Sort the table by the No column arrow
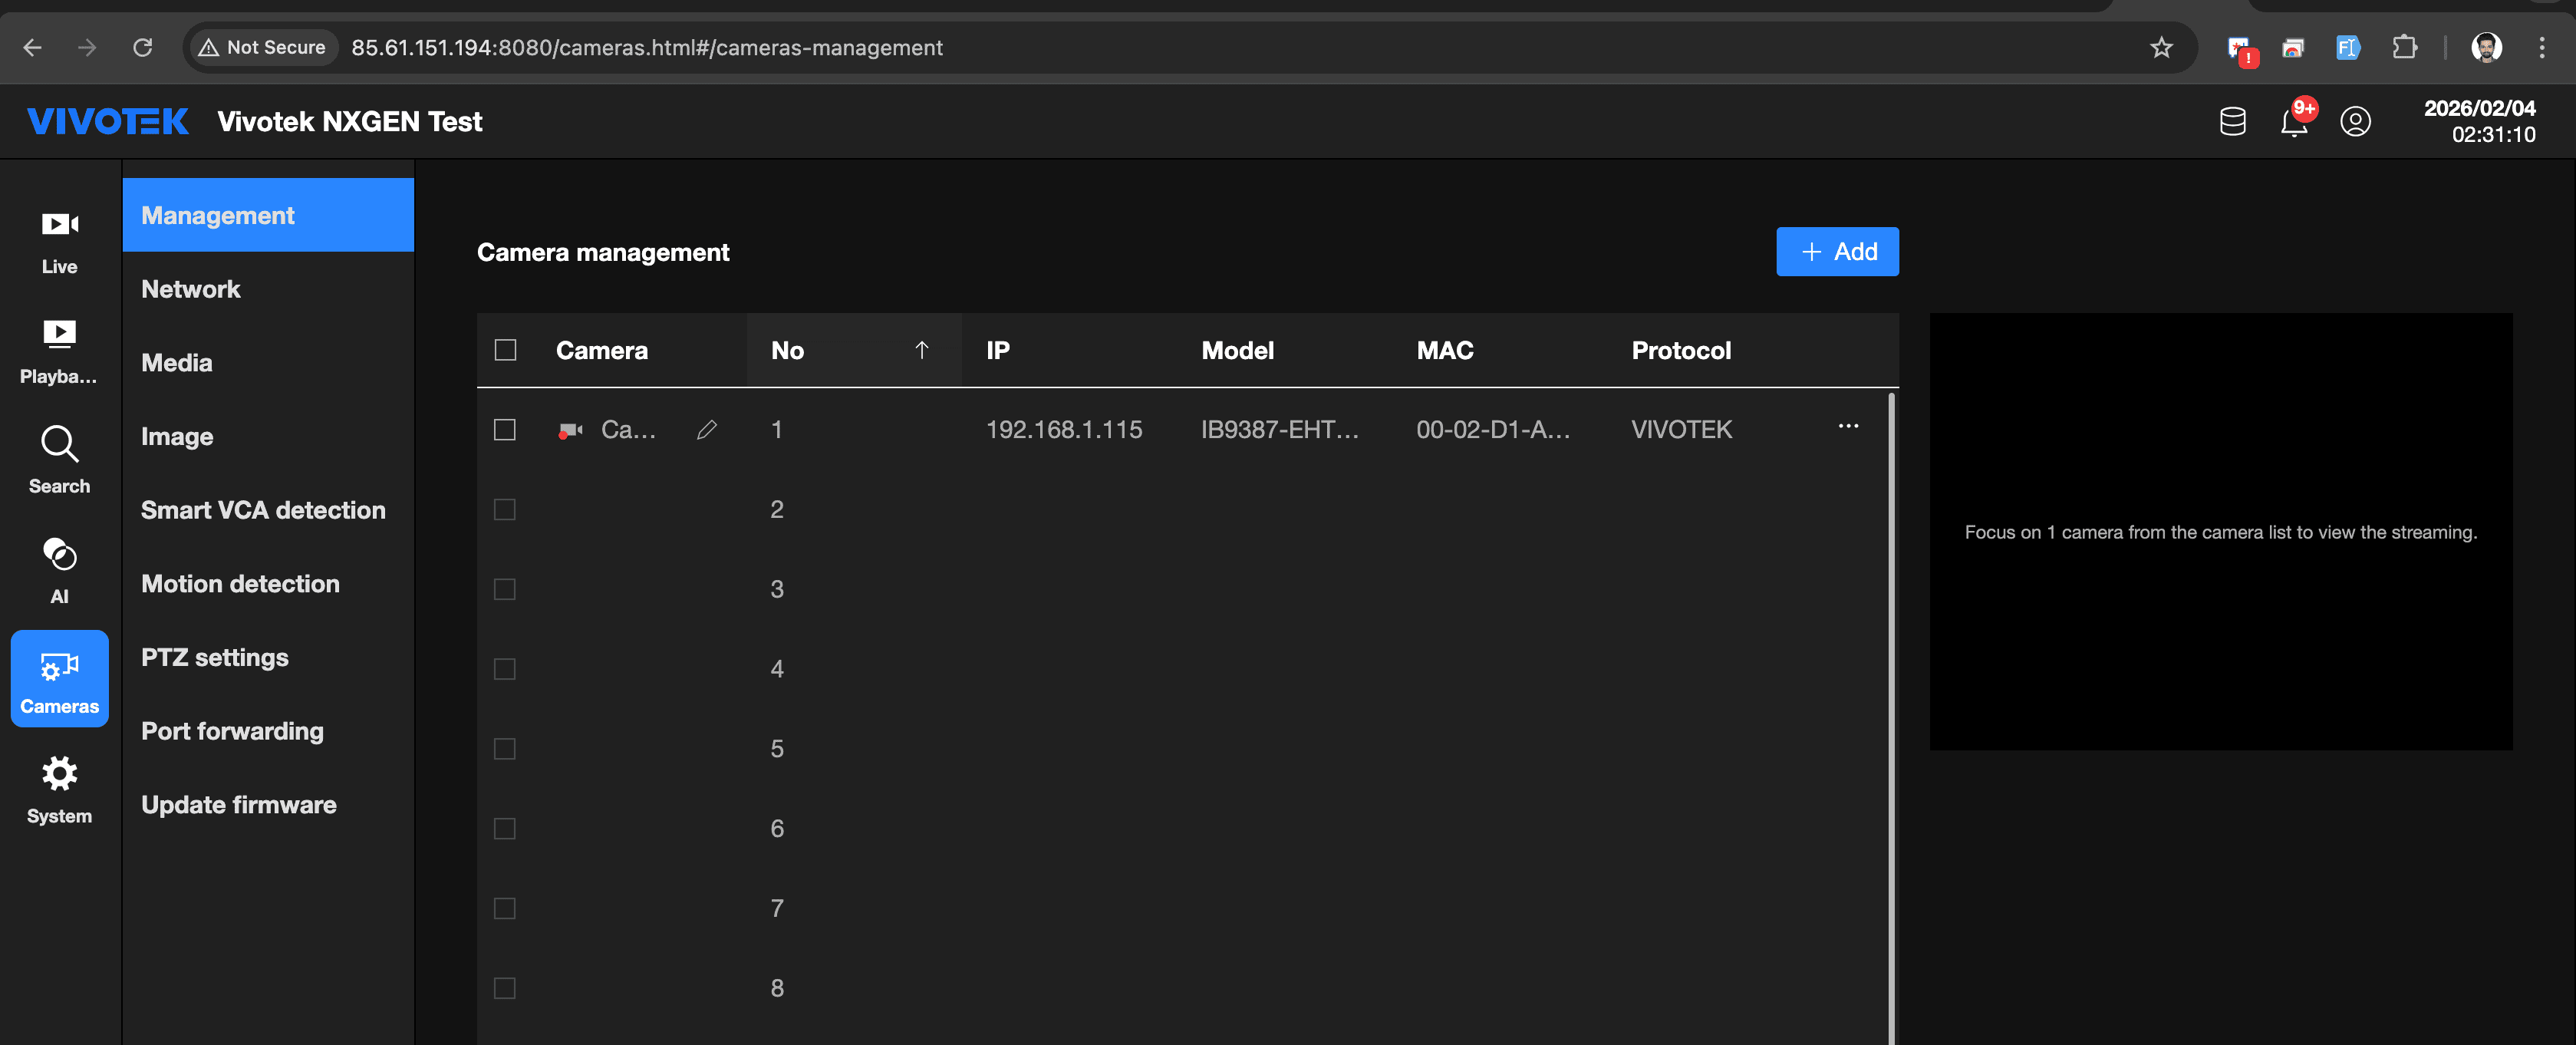The width and height of the screenshot is (2576, 1045). 921,350
